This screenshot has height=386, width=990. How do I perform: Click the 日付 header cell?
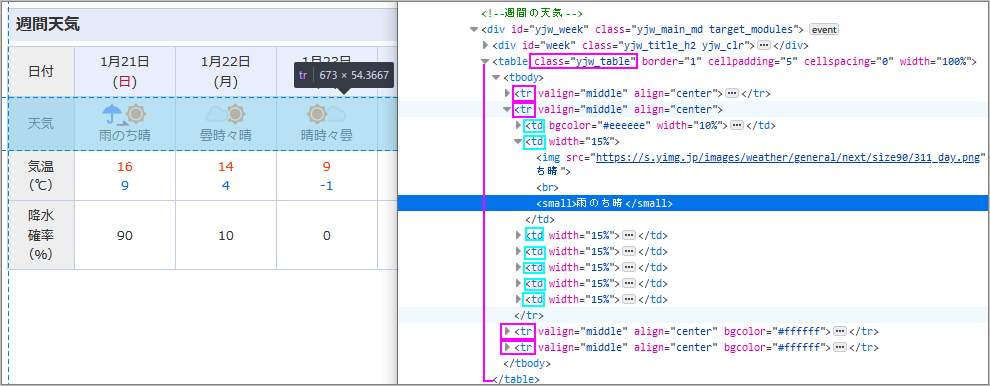42,71
